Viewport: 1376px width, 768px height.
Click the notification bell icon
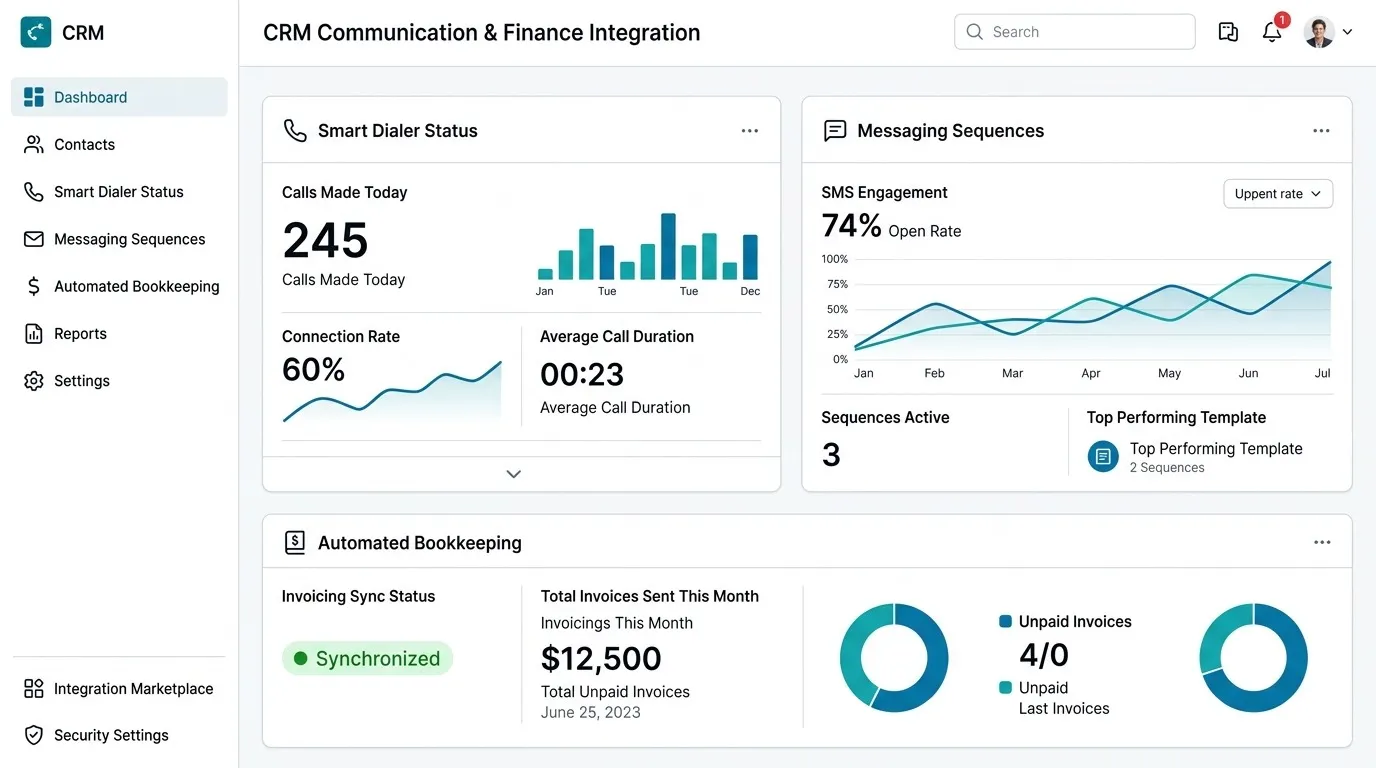(1272, 32)
